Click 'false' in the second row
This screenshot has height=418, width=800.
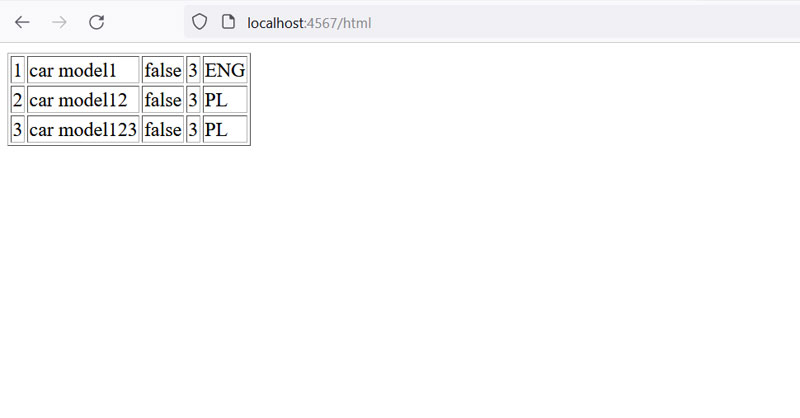coord(163,99)
